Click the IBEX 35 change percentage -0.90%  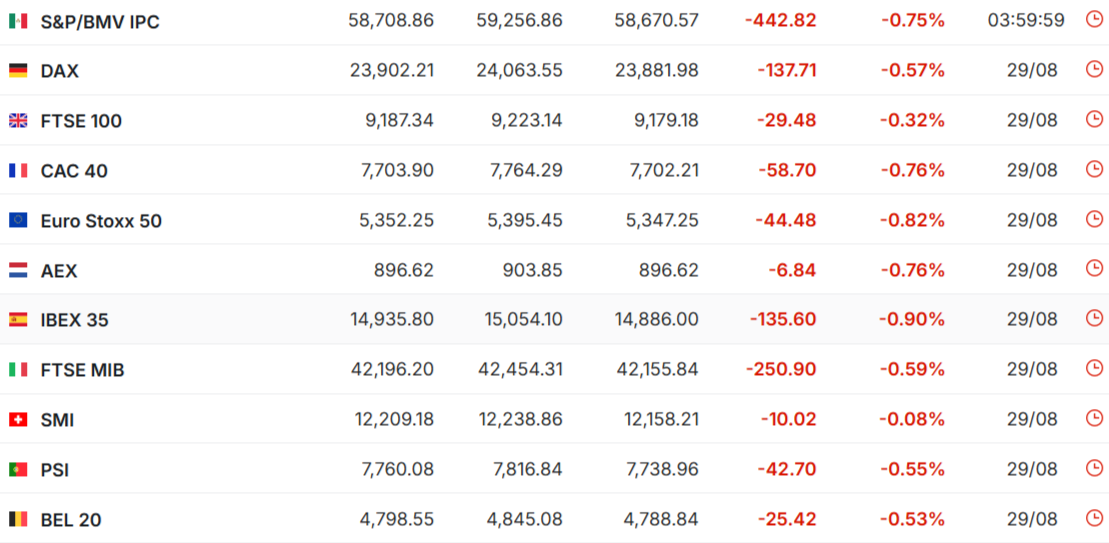912,320
